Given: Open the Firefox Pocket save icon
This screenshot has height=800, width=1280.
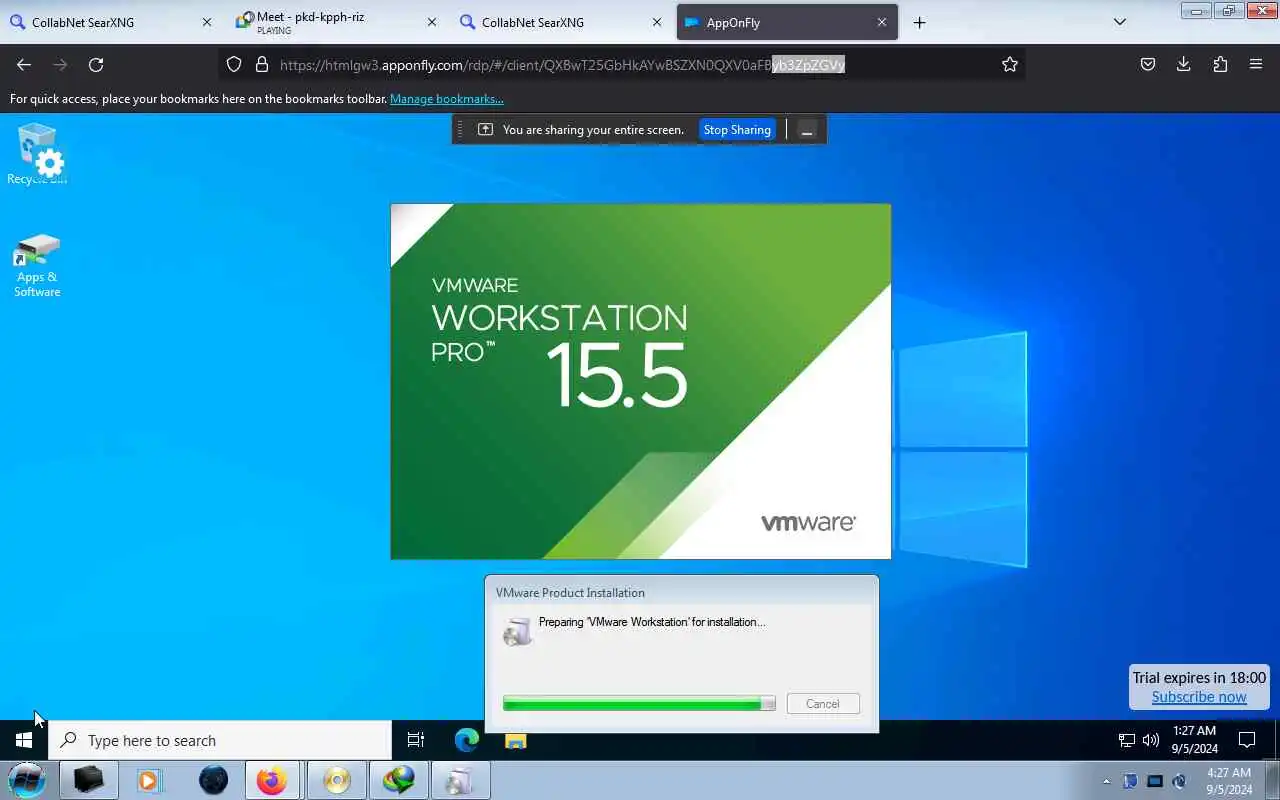Looking at the screenshot, I should tap(1148, 64).
